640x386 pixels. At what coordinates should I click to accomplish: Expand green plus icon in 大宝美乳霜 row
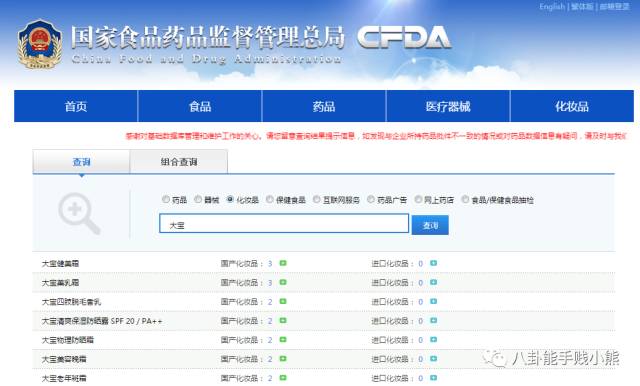pyautogui.click(x=283, y=282)
